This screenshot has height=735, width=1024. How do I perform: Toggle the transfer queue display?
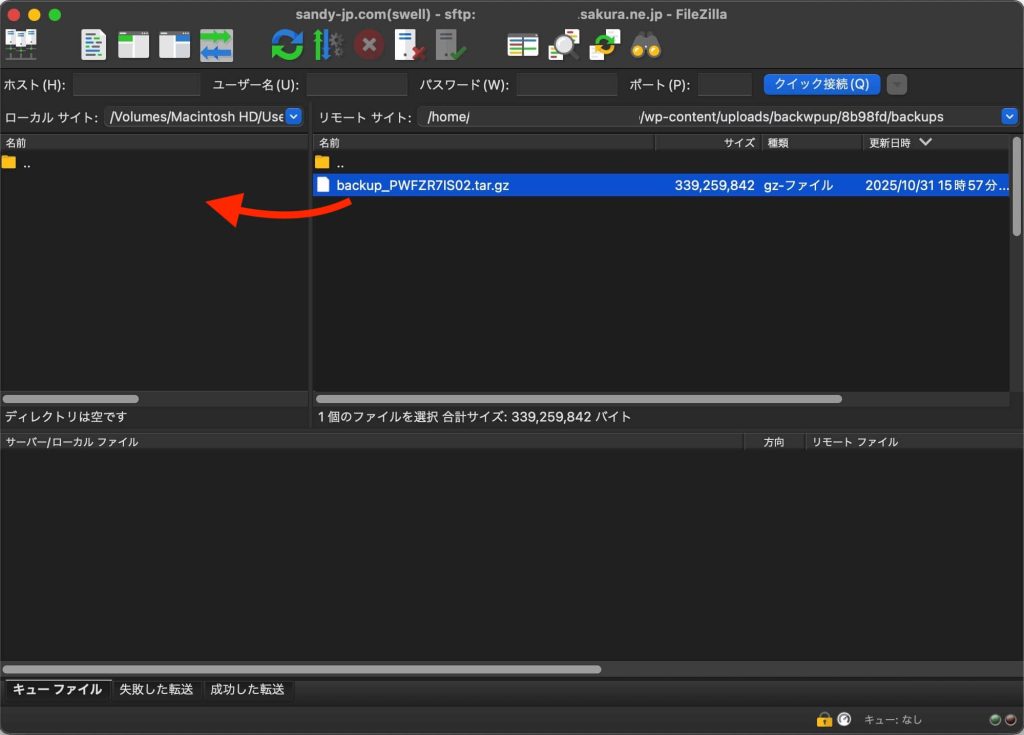pyautogui.click(x=215, y=45)
